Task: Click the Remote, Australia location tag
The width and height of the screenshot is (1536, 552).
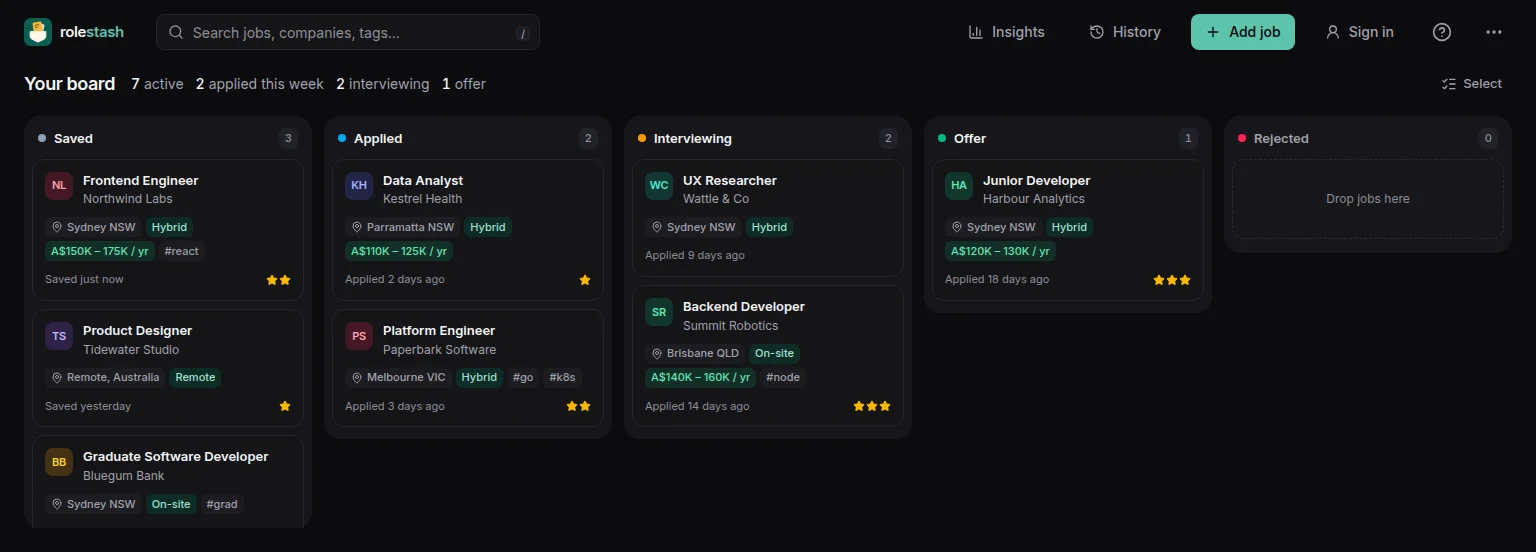Action: point(105,377)
